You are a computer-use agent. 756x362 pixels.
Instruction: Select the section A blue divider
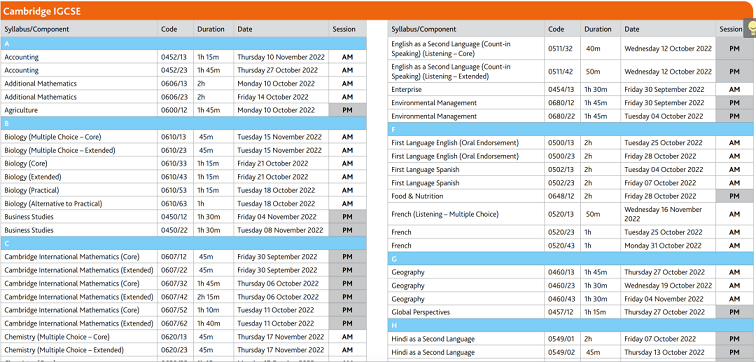coord(184,43)
